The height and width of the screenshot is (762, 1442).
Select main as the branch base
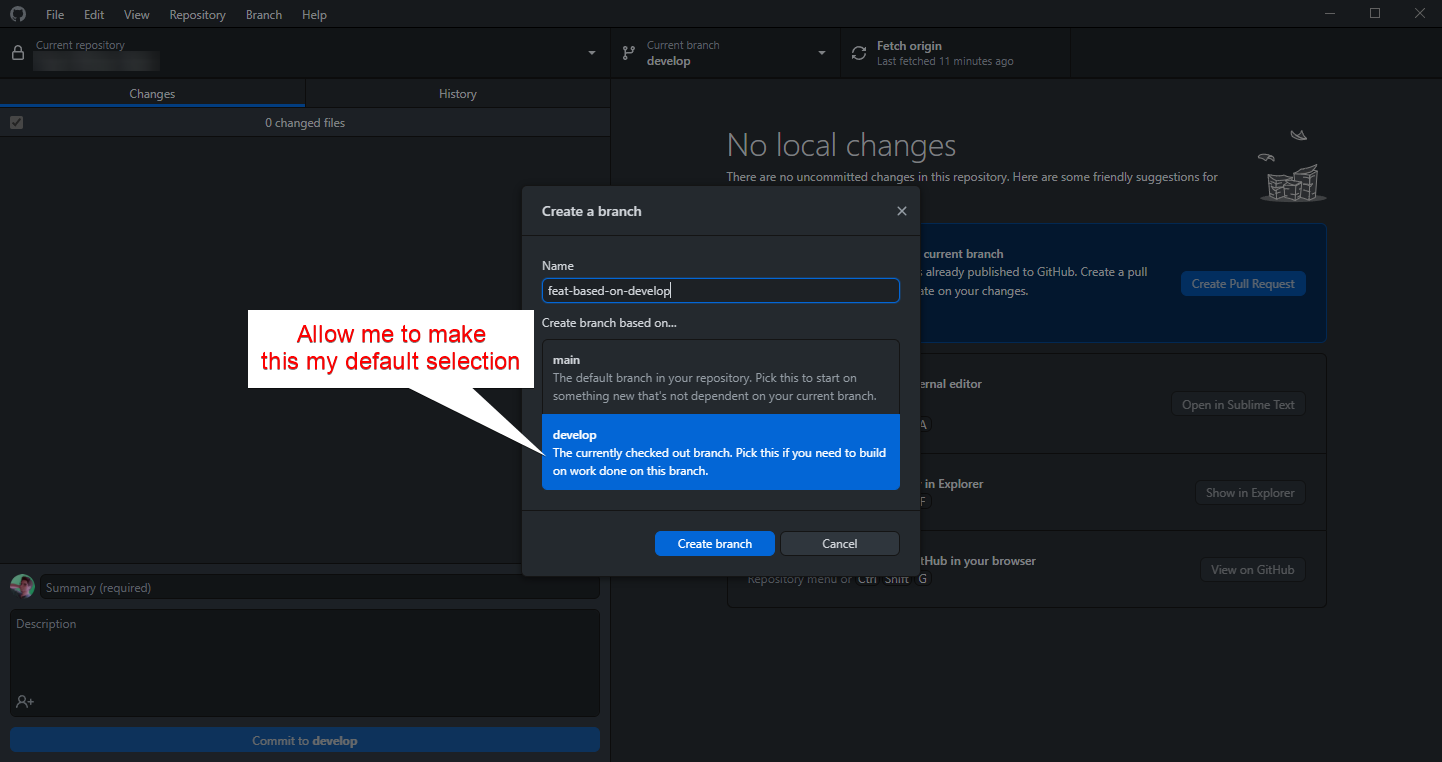coord(720,377)
